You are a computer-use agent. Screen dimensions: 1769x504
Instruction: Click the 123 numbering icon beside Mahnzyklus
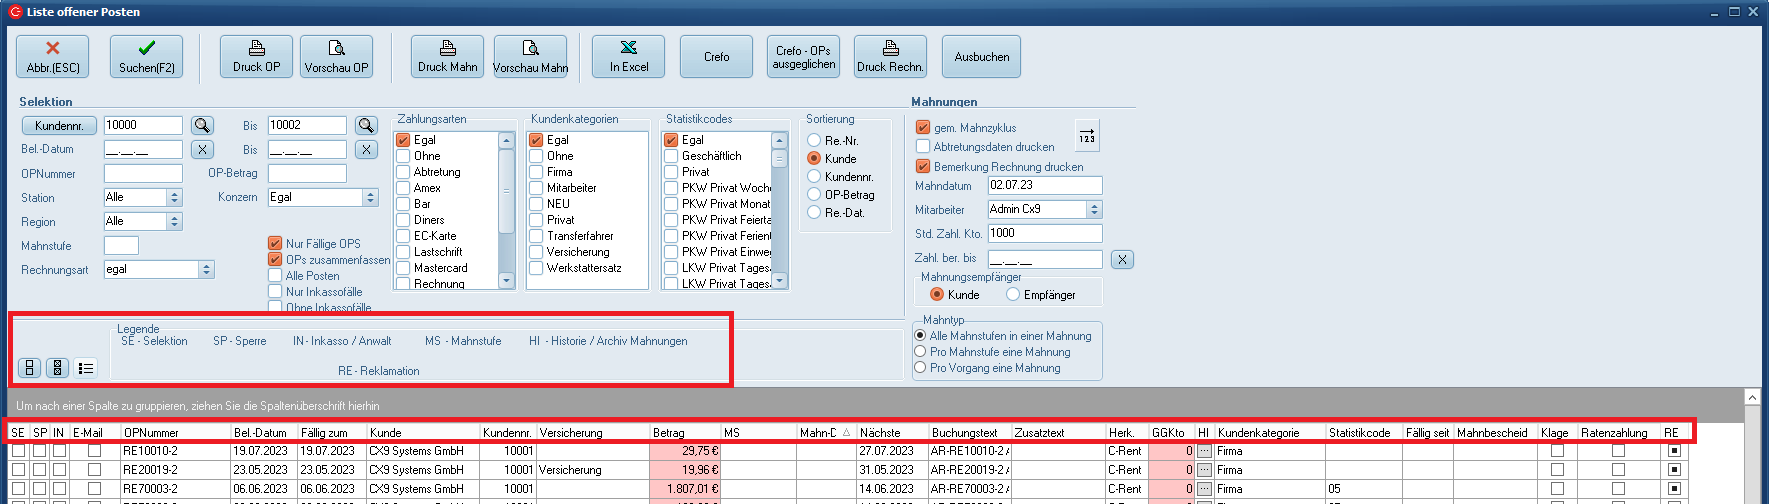(x=1087, y=135)
